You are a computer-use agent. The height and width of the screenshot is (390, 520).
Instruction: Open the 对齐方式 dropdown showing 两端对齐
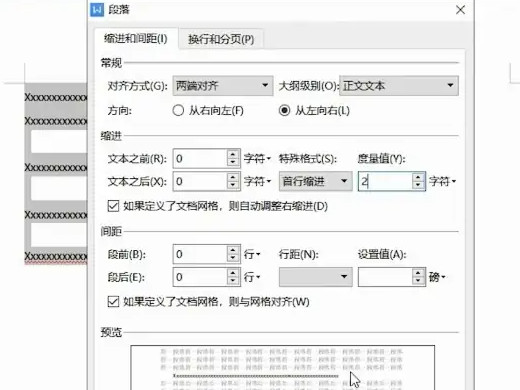223,86
